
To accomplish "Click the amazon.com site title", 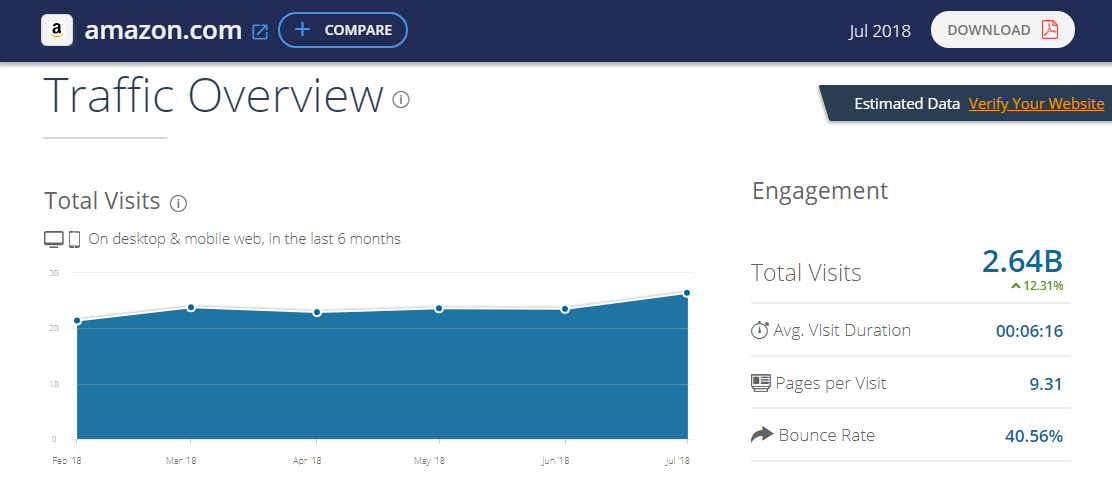I will point(163,31).
